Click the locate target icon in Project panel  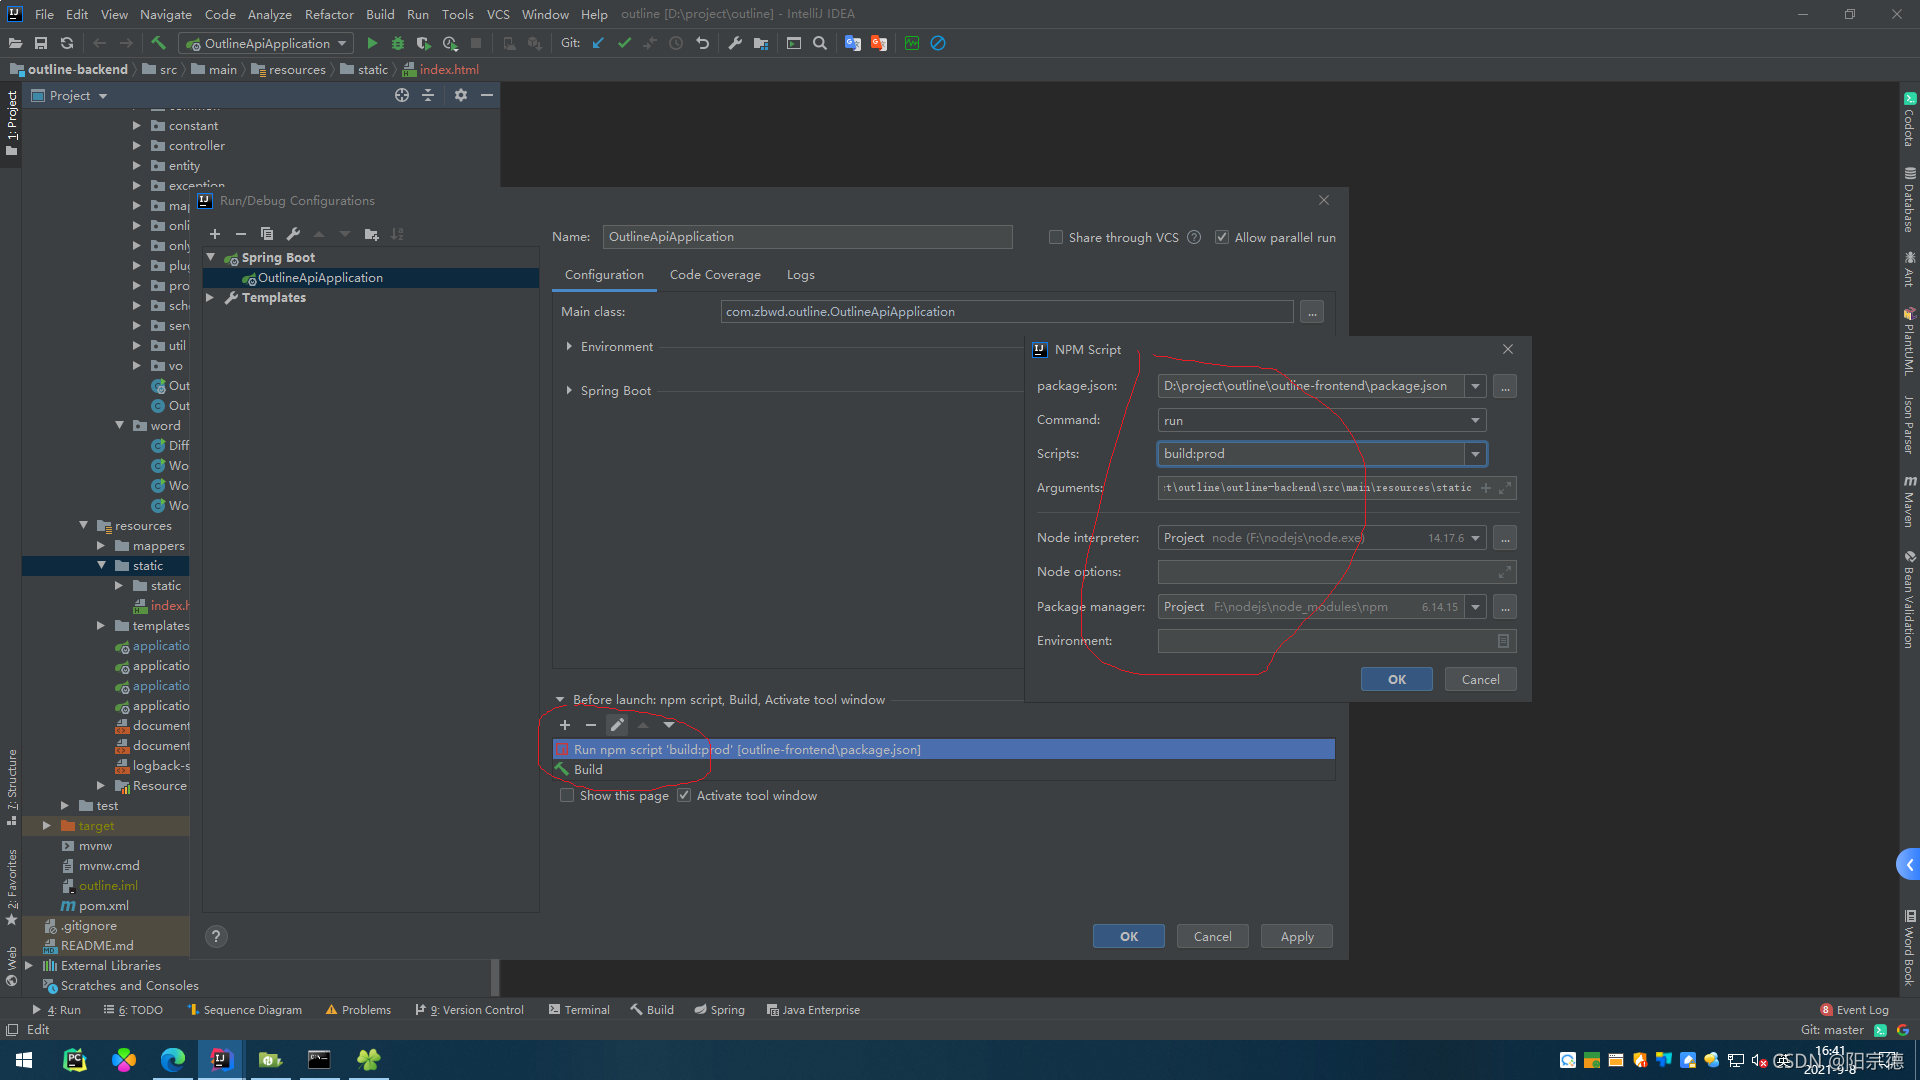point(402,95)
